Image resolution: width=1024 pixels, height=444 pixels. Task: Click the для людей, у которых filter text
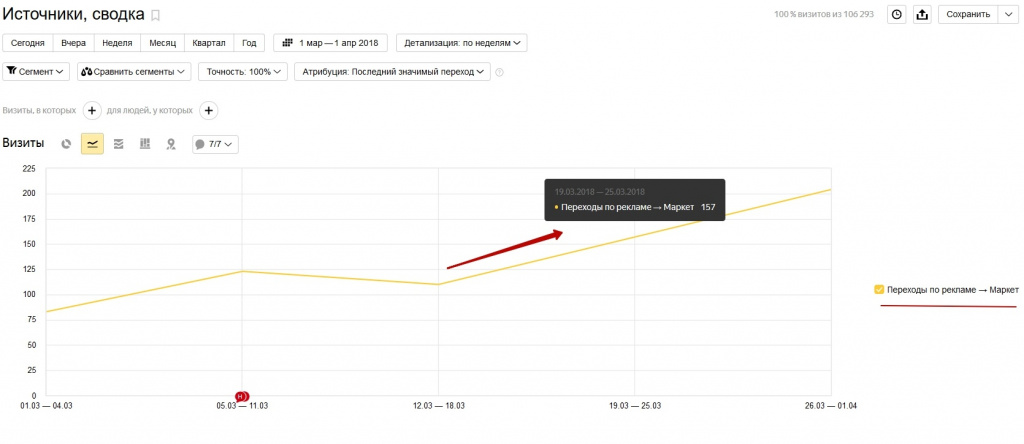point(150,110)
